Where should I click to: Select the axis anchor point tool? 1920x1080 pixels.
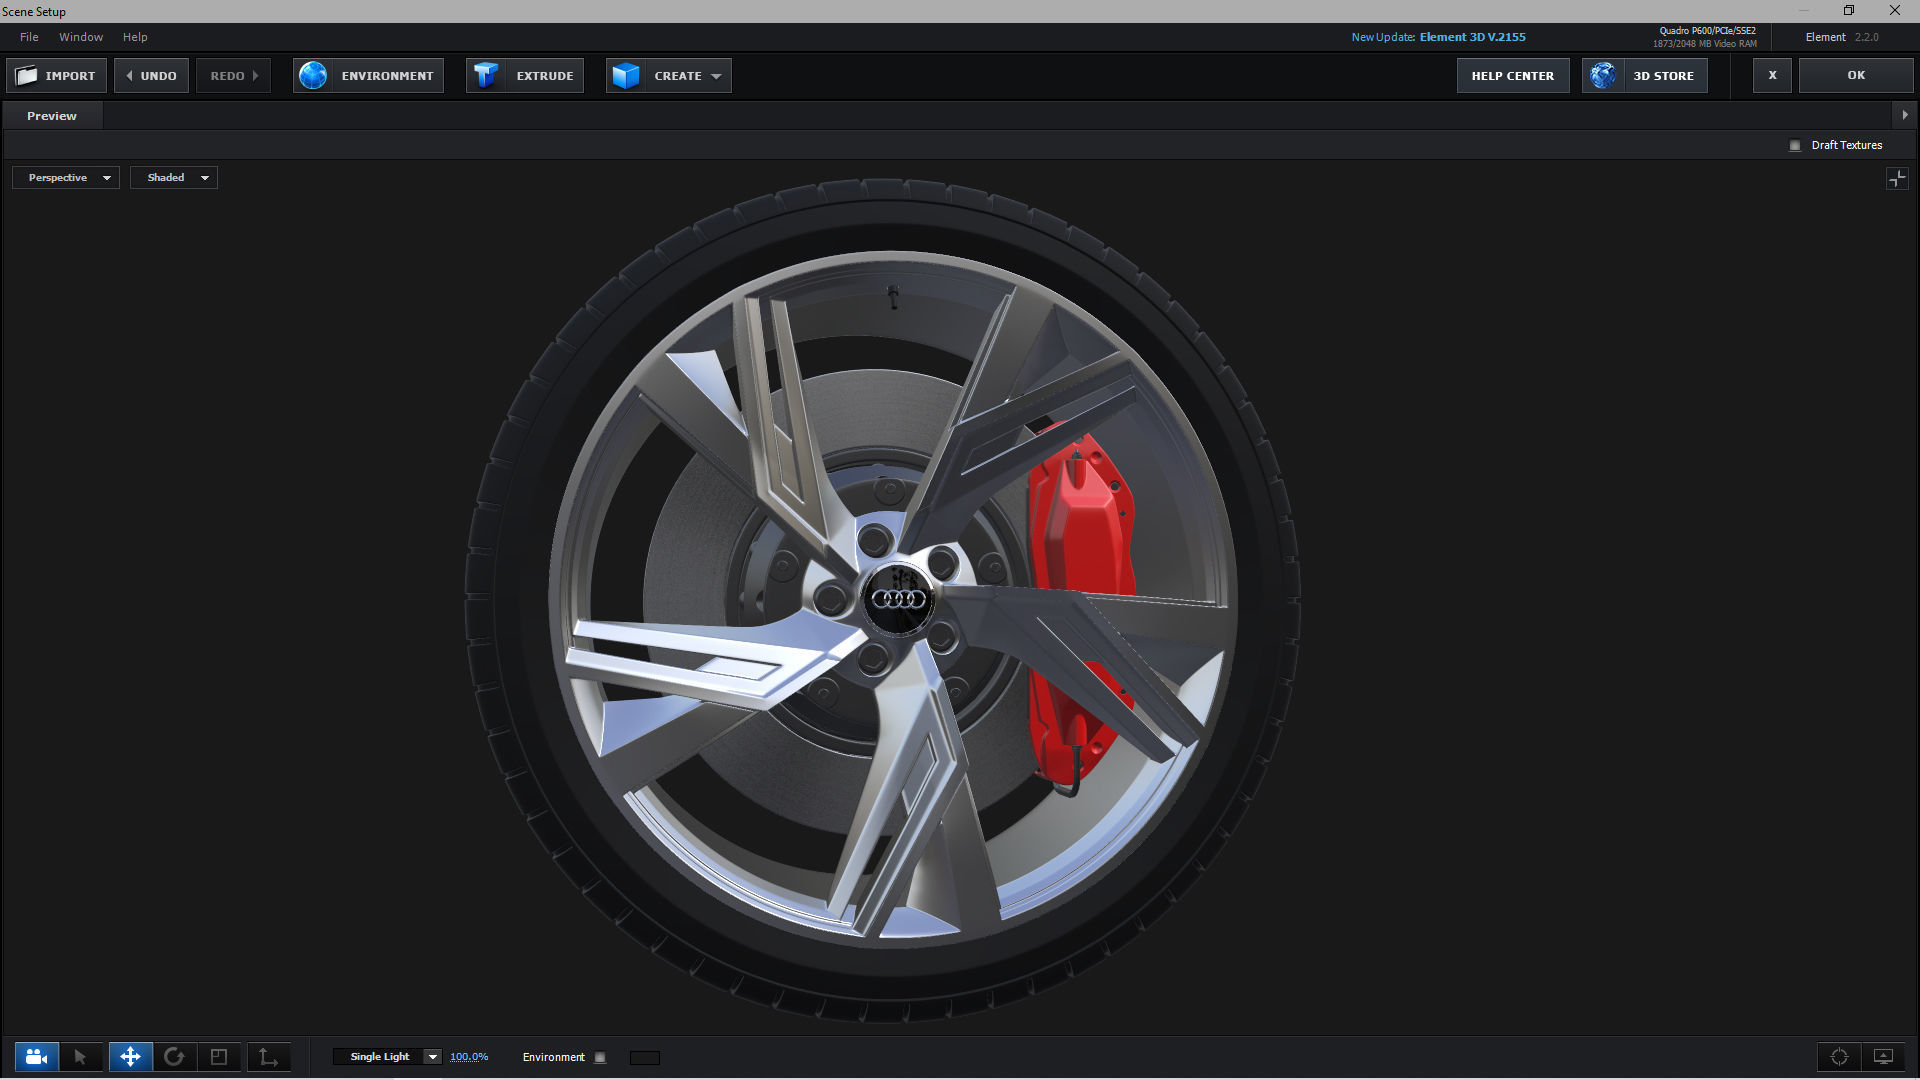(x=268, y=1057)
